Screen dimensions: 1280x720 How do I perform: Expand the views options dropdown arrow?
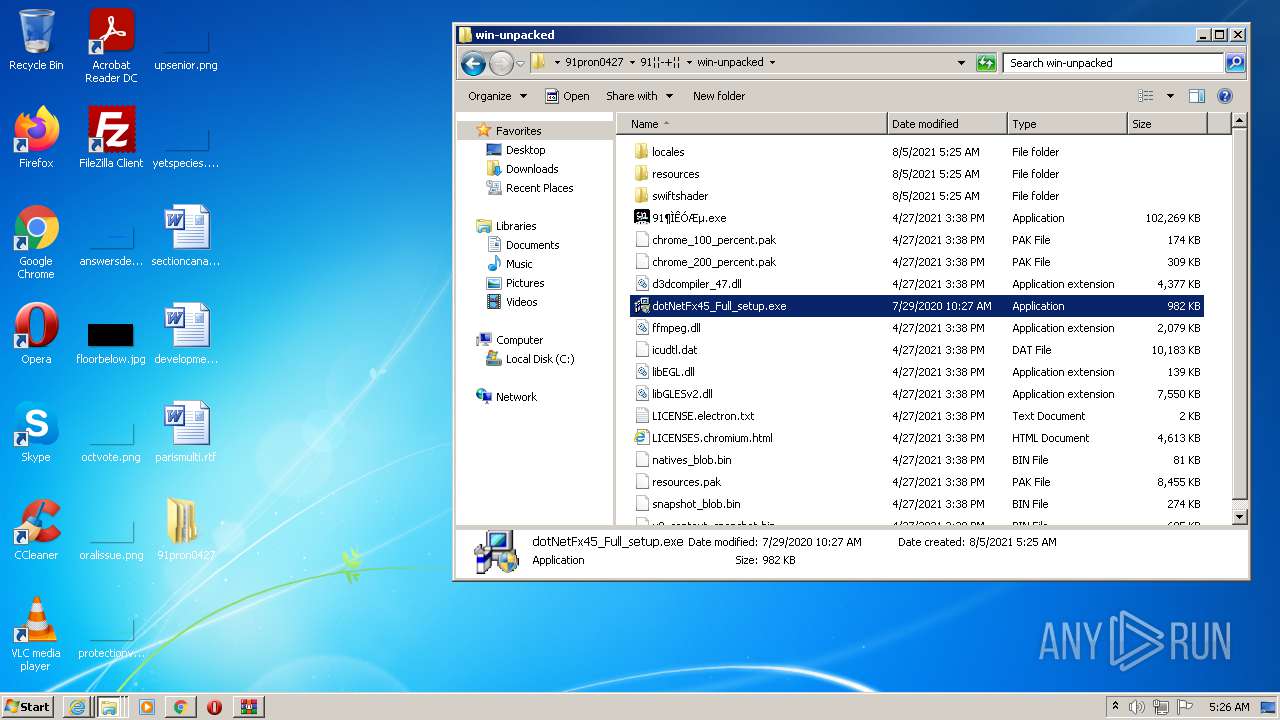(x=1170, y=96)
